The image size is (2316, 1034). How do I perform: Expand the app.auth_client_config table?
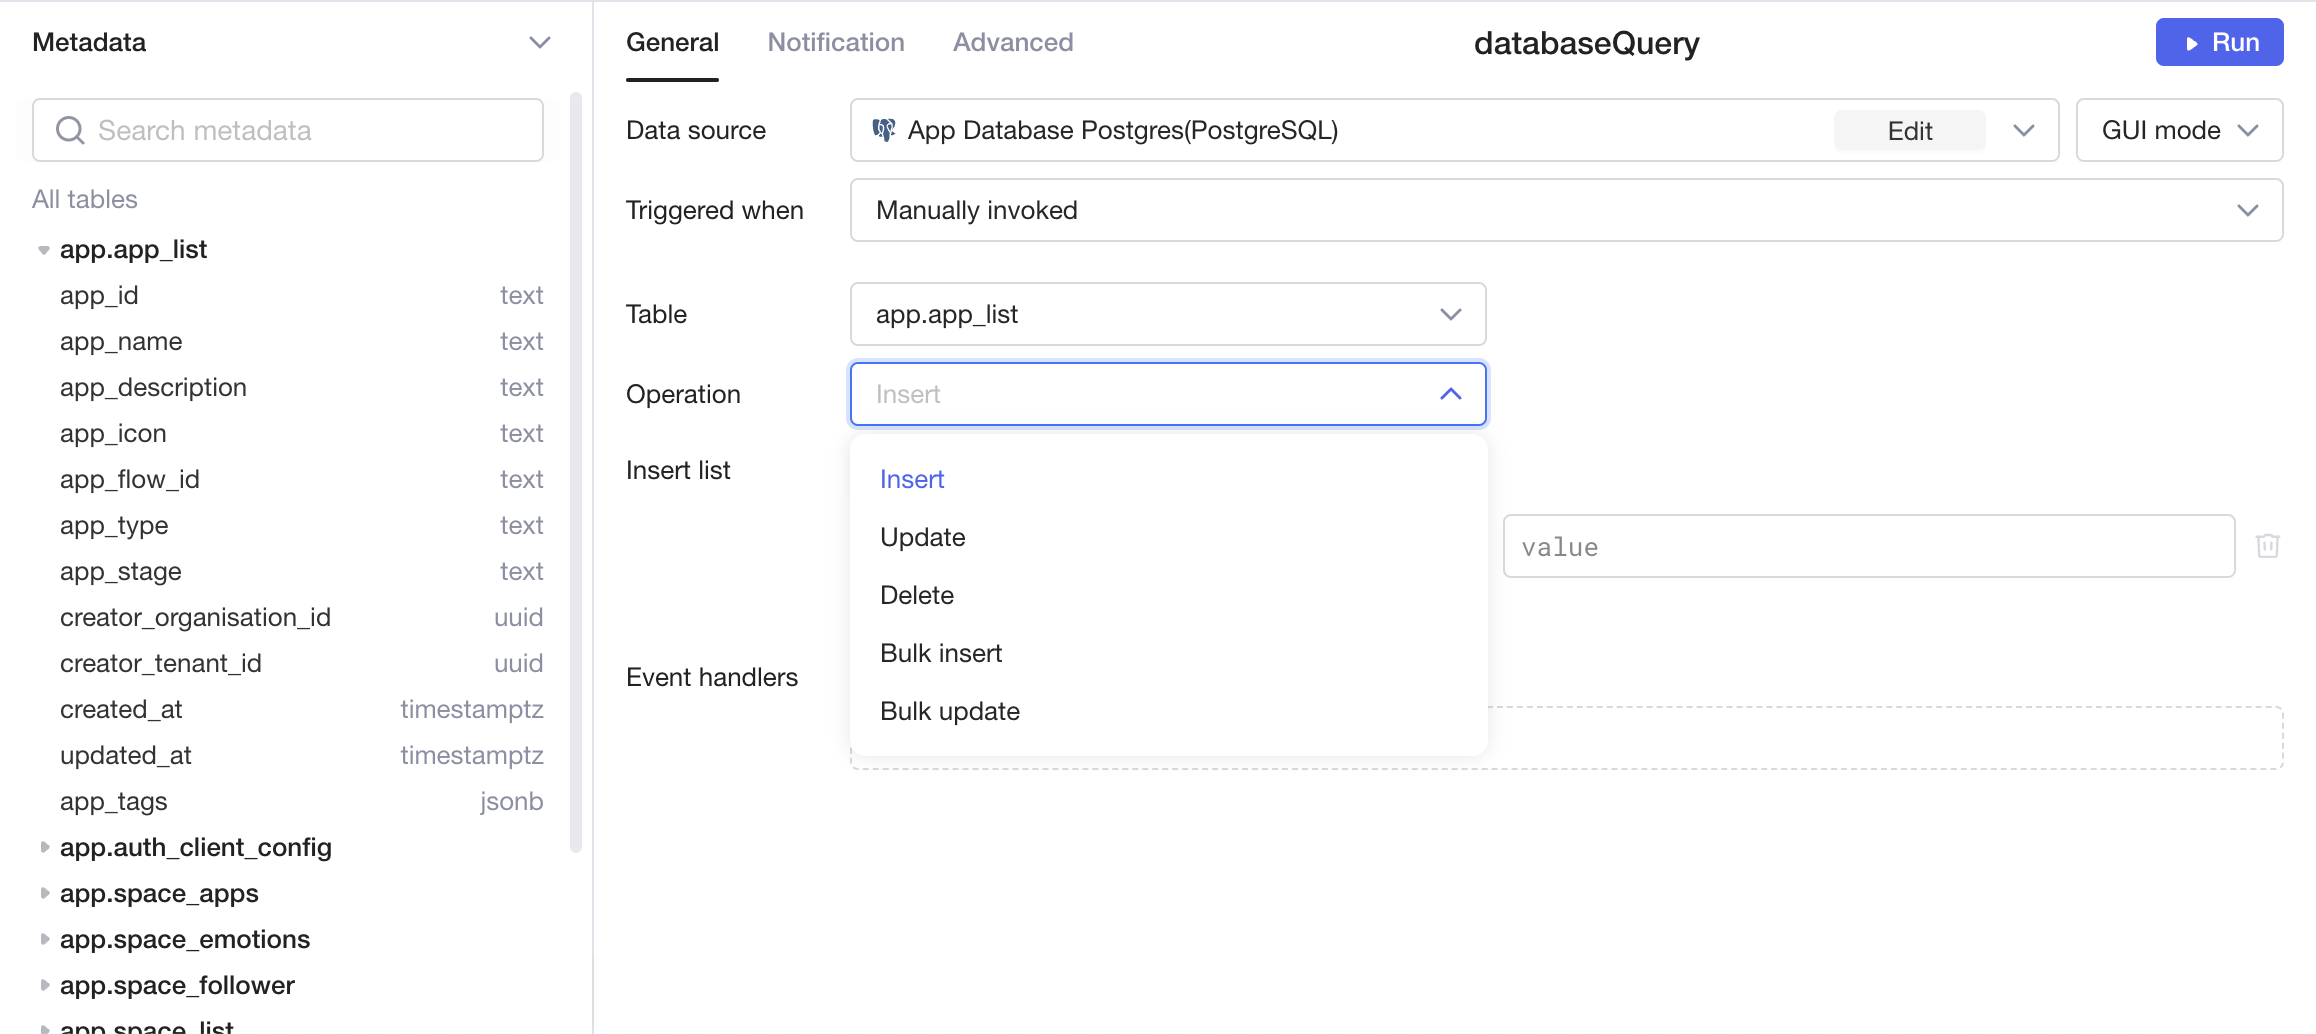(44, 847)
